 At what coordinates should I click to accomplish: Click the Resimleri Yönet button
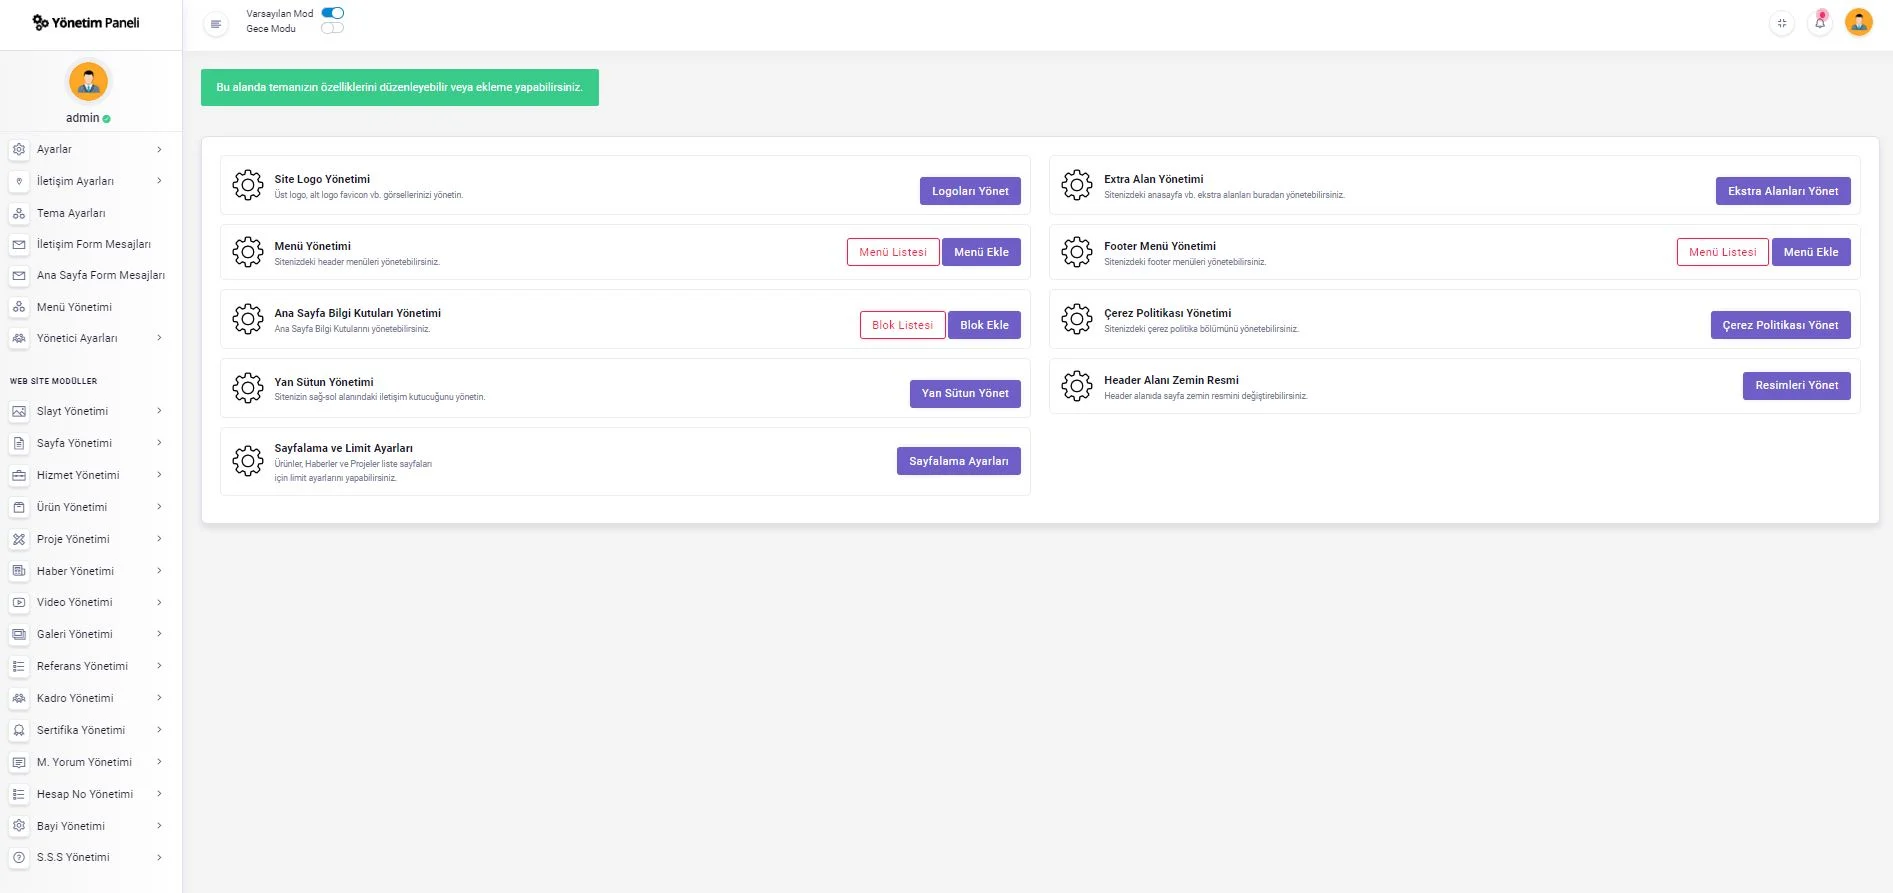click(1796, 386)
